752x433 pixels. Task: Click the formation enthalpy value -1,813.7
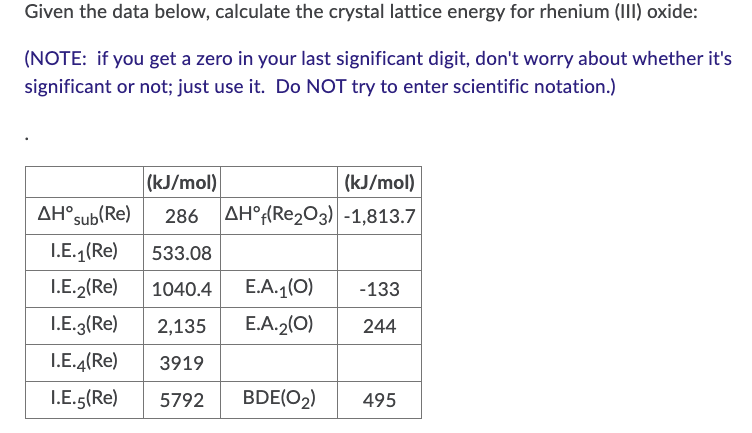[x=379, y=216]
